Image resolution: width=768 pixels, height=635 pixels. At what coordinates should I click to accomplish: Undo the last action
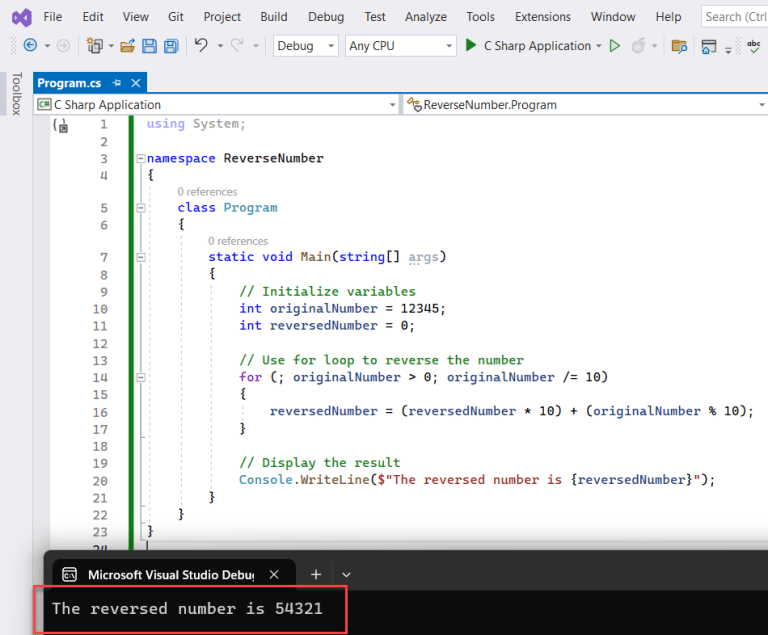tap(201, 45)
